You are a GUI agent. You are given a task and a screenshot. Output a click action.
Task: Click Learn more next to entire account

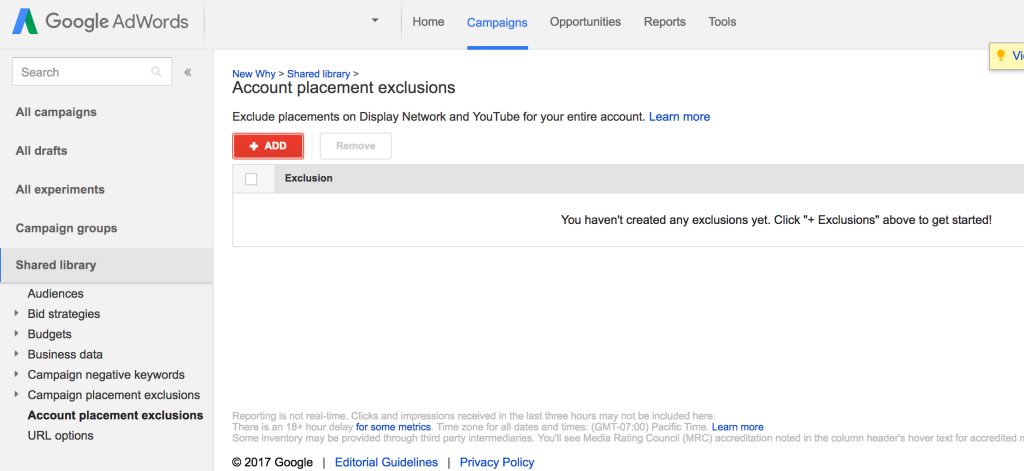(679, 117)
